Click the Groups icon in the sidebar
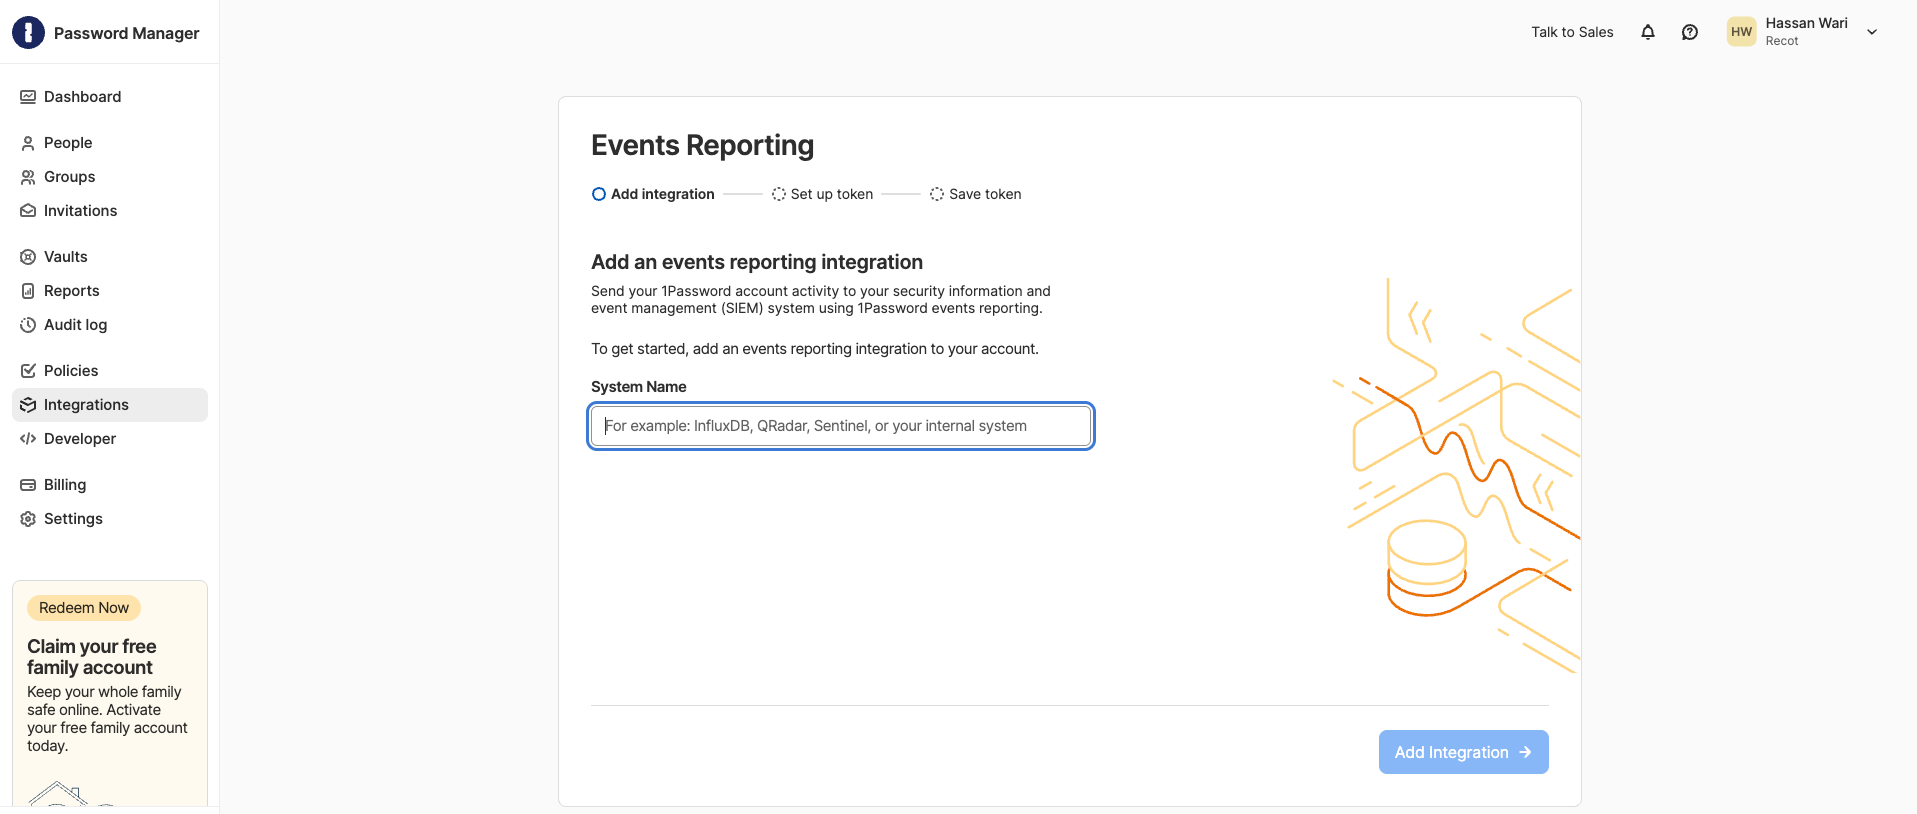 click(28, 177)
